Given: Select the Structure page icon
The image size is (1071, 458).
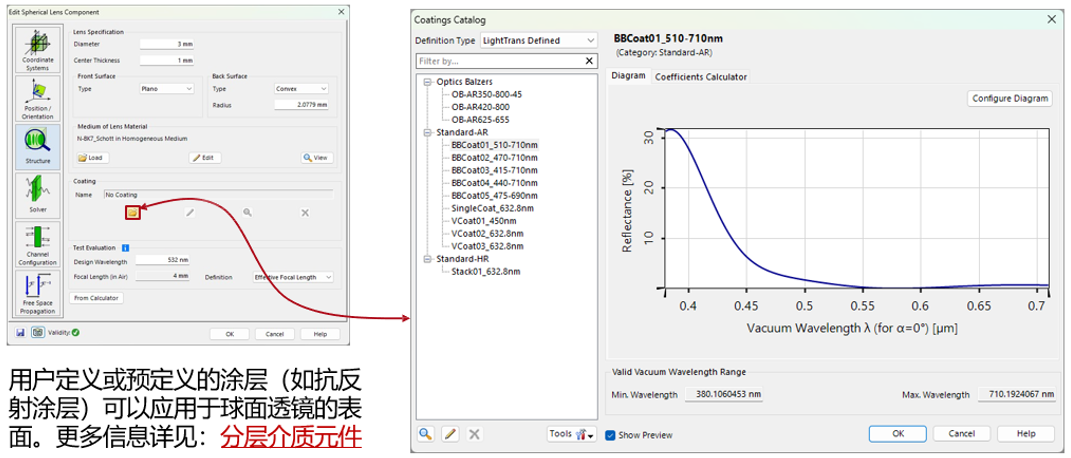Looking at the screenshot, I should point(38,146).
